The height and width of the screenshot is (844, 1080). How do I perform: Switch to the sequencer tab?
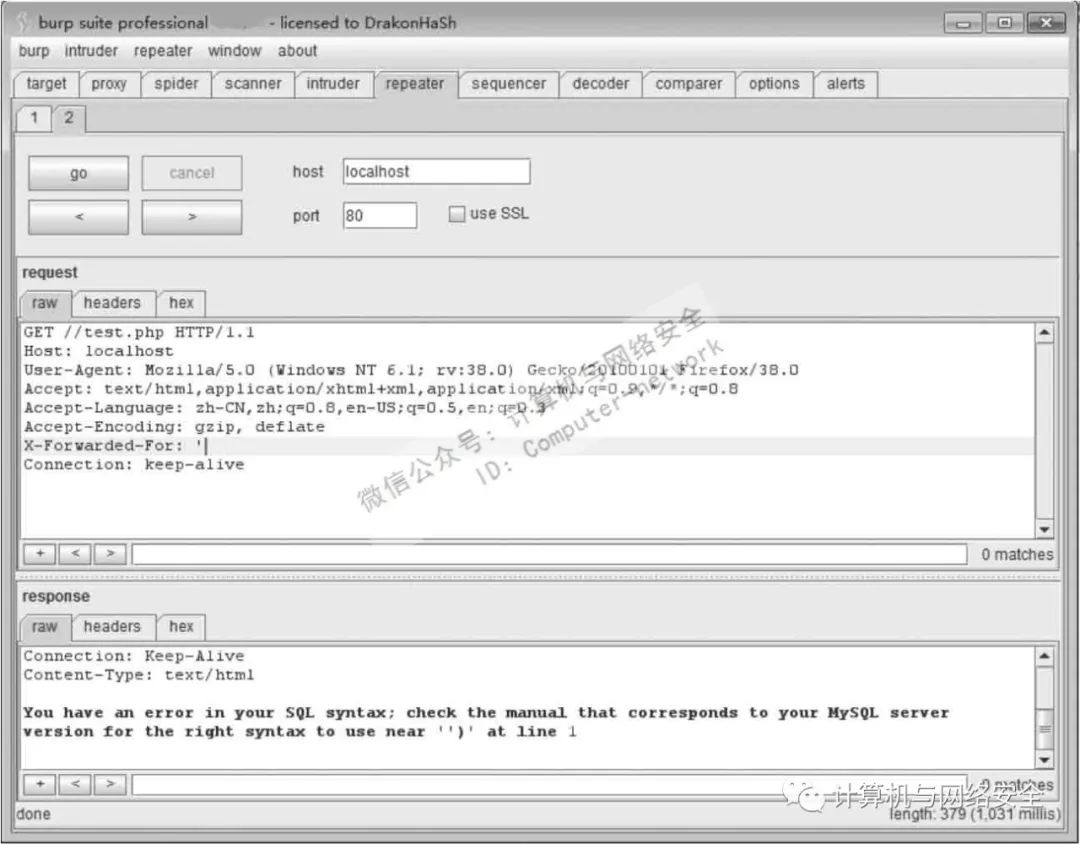coord(508,84)
